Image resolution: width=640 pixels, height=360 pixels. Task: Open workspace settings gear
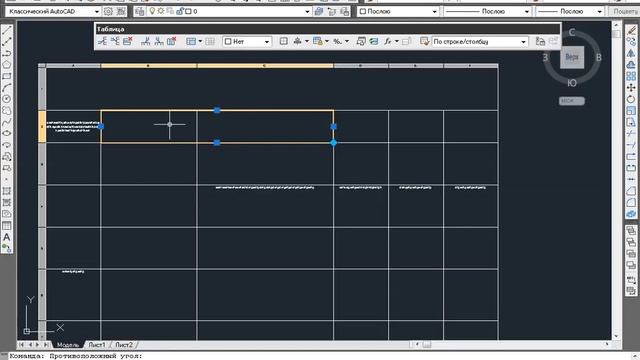[108, 11]
